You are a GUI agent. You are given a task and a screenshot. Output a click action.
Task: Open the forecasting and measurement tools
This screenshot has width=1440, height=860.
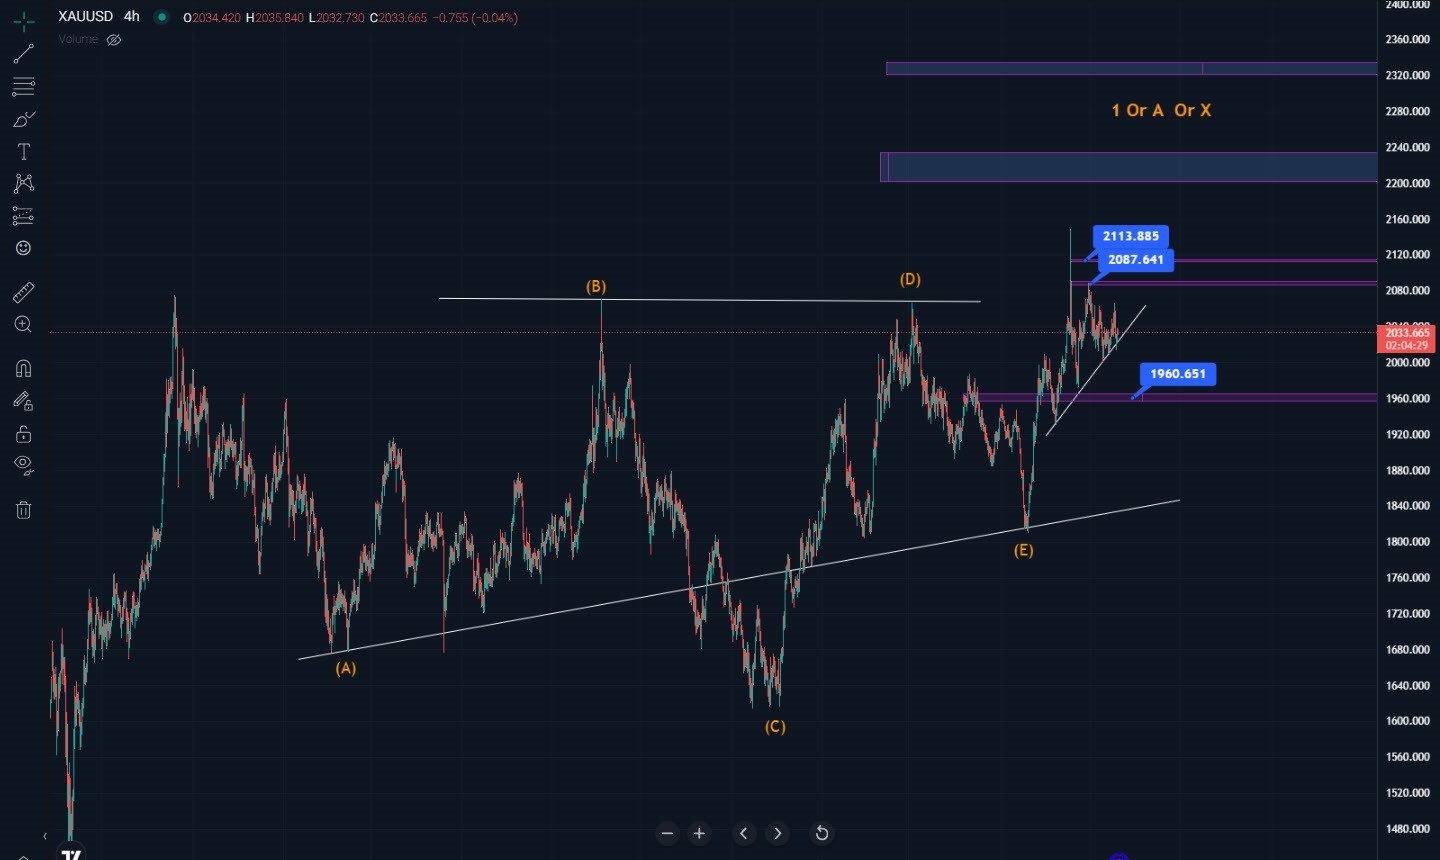tap(23, 216)
